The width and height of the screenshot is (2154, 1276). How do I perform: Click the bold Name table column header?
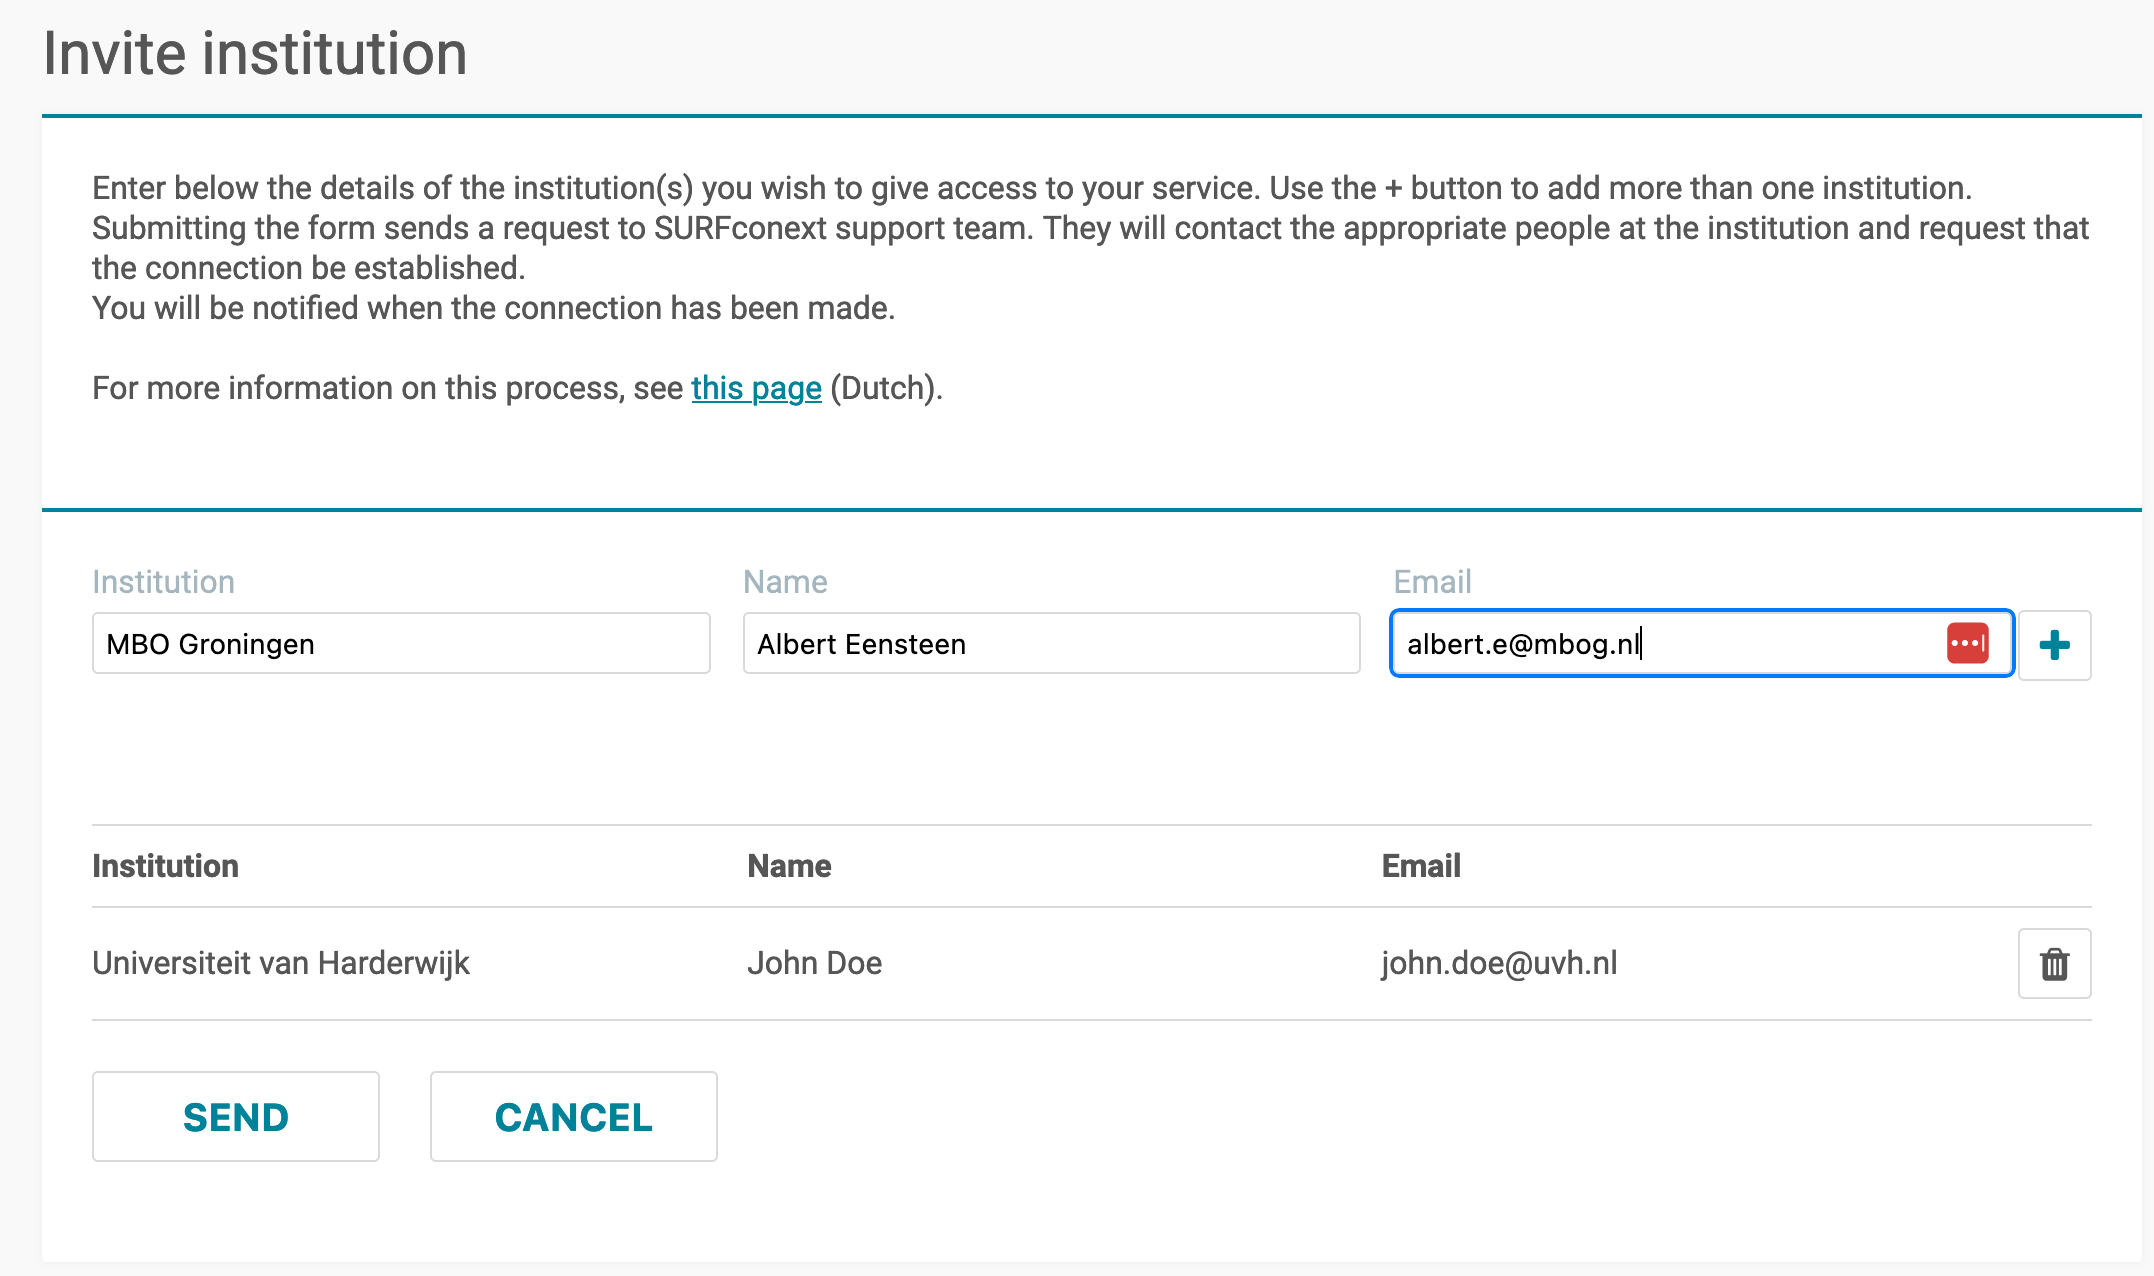(x=789, y=866)
